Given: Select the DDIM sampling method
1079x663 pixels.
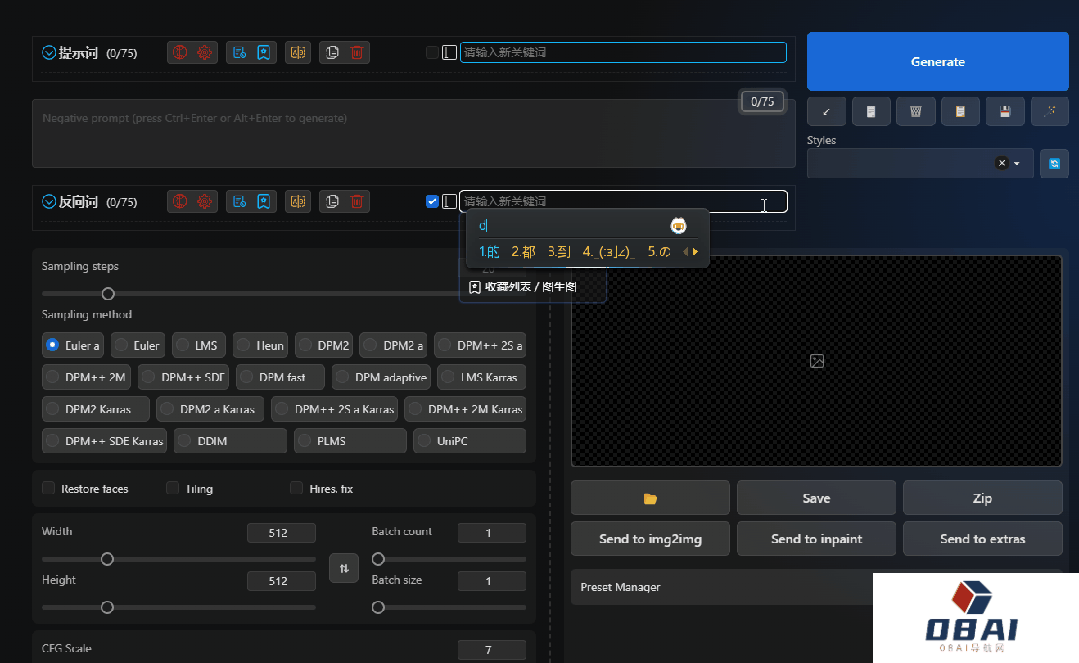Looking at the screenshot, I should coord(230,441).
